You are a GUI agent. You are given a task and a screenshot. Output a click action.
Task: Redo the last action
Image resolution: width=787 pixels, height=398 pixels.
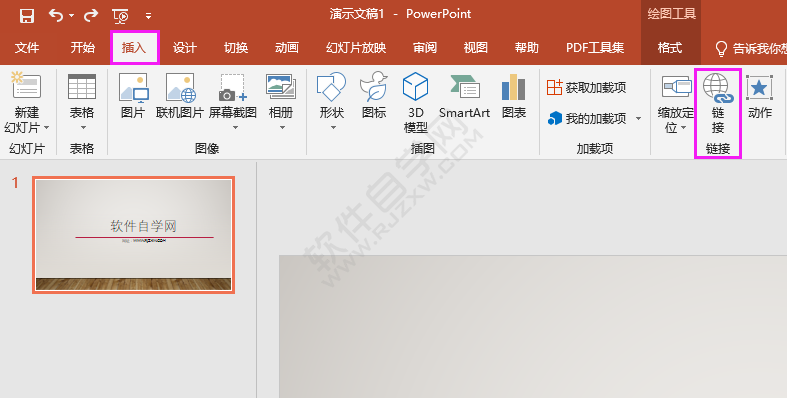[x=91, y=16]
